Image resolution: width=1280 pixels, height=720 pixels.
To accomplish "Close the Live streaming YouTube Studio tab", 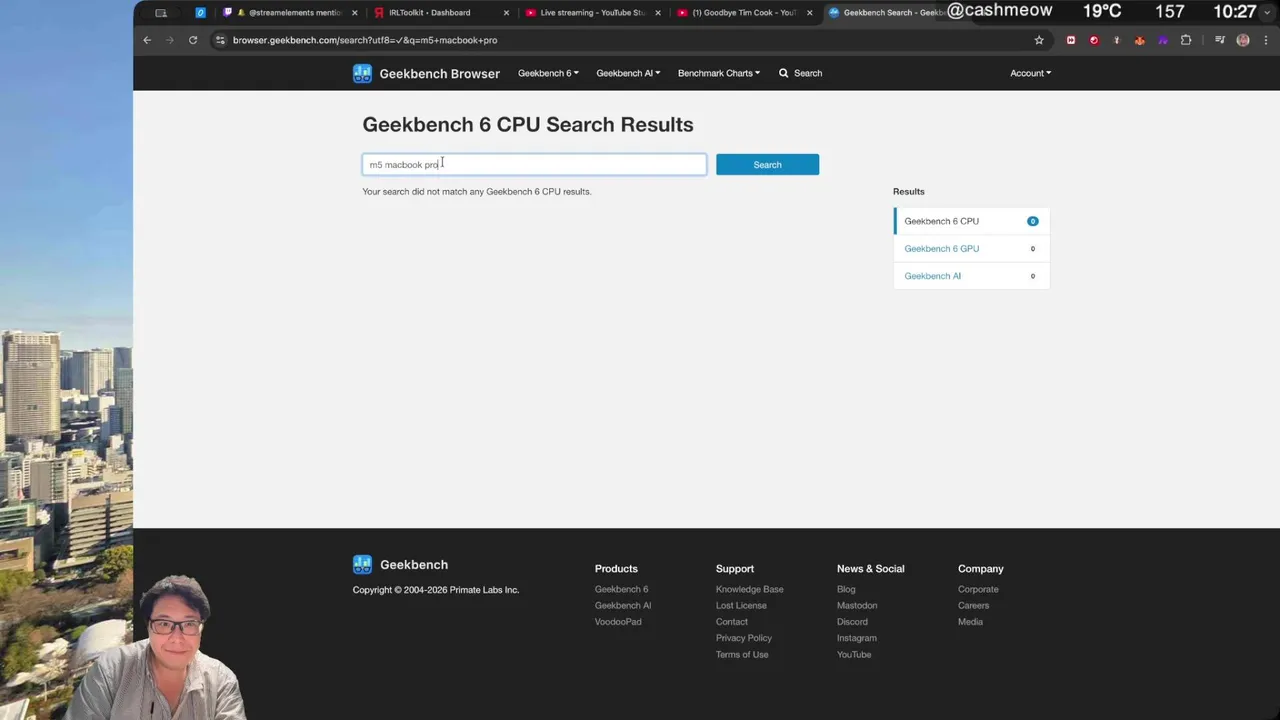I will tap(658, 13).
